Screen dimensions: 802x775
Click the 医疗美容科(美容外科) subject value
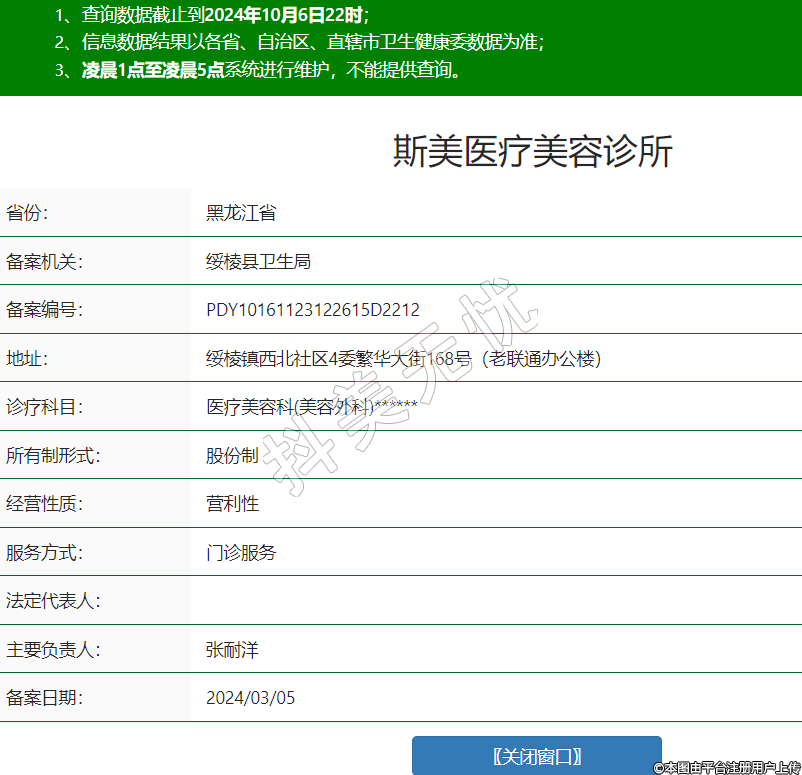[290, 407]
